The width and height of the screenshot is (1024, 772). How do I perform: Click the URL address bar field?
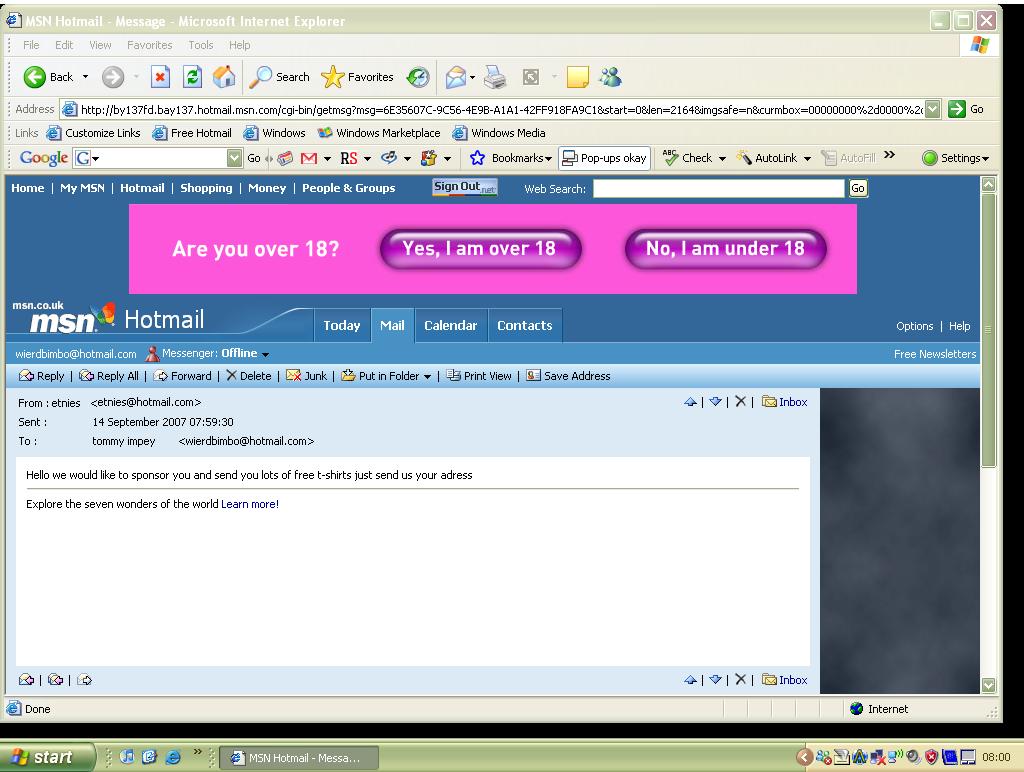pyautogui.click(x=502, y=110)
